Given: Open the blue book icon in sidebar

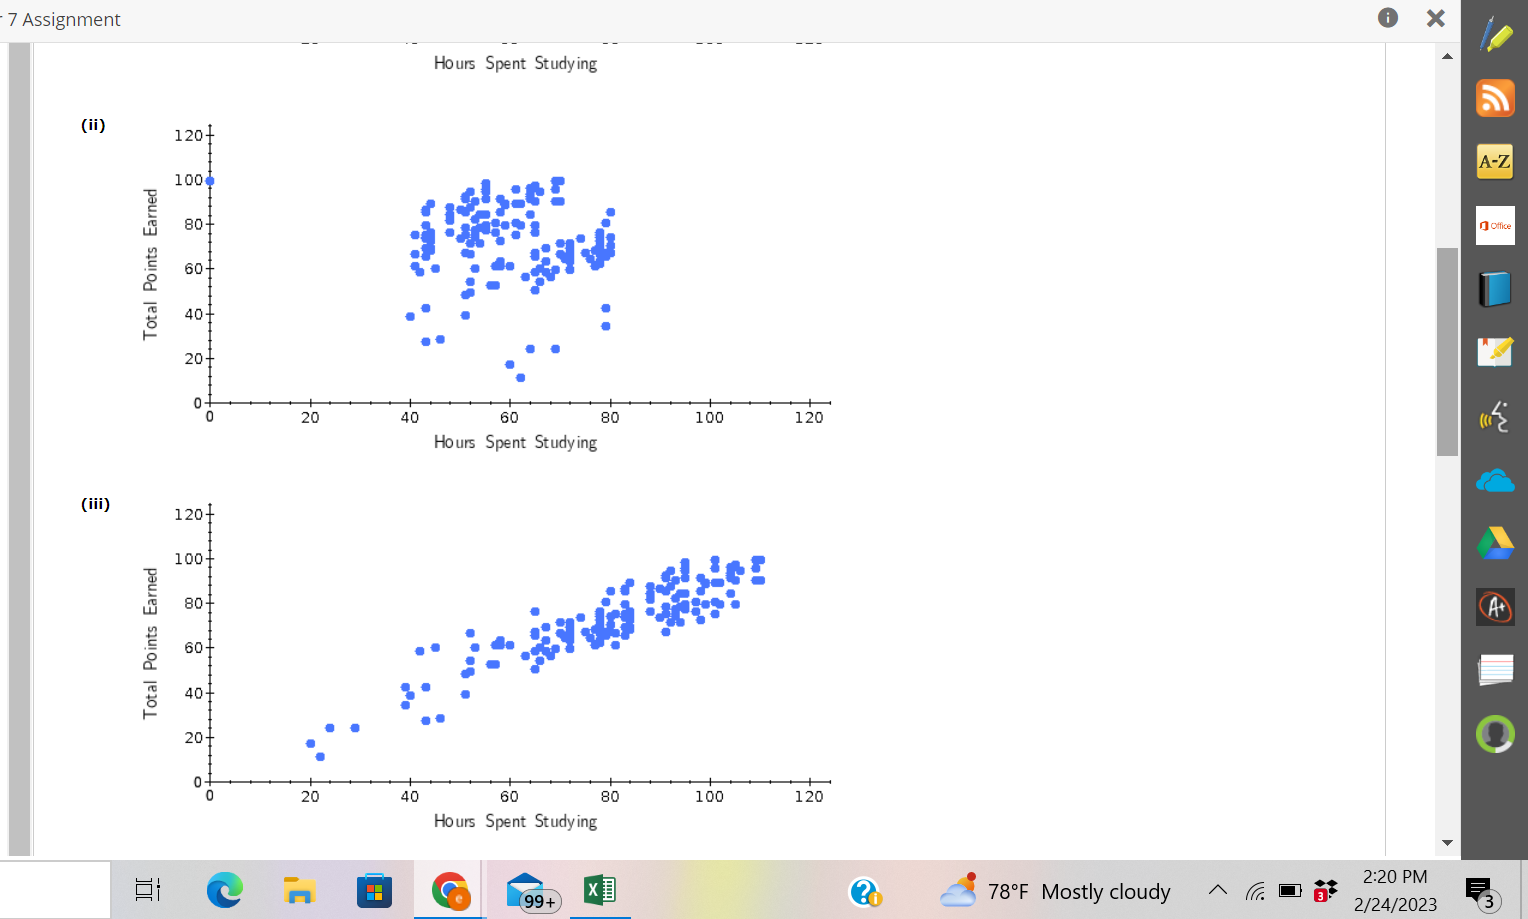Looking at the screenshot, I should coord(1495,289).
